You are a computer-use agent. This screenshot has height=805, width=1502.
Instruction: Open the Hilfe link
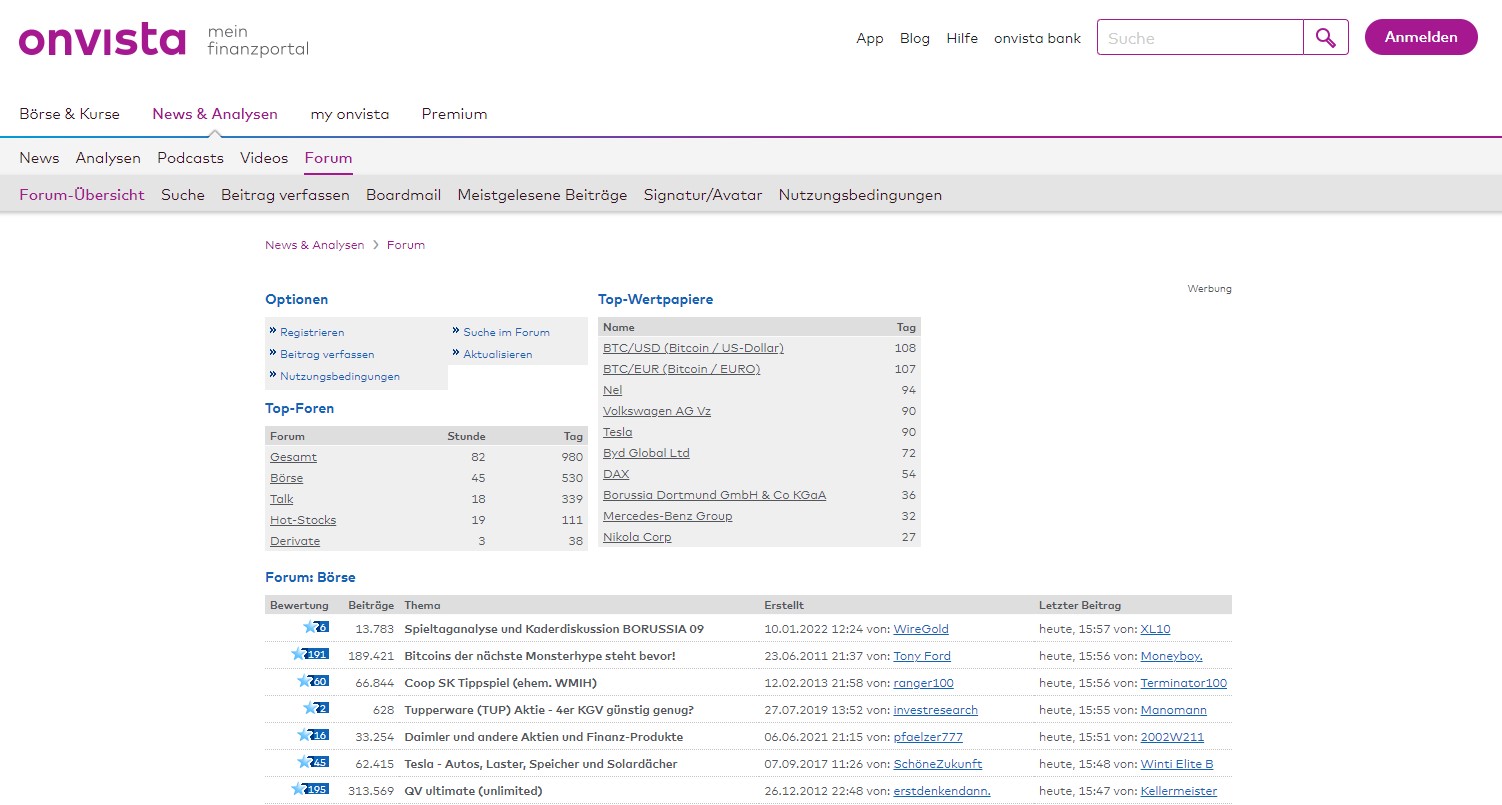tap(962, 38)
